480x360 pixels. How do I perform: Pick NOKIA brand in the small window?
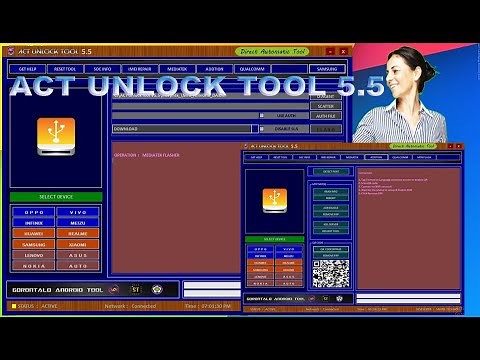[x=260, y=284]
